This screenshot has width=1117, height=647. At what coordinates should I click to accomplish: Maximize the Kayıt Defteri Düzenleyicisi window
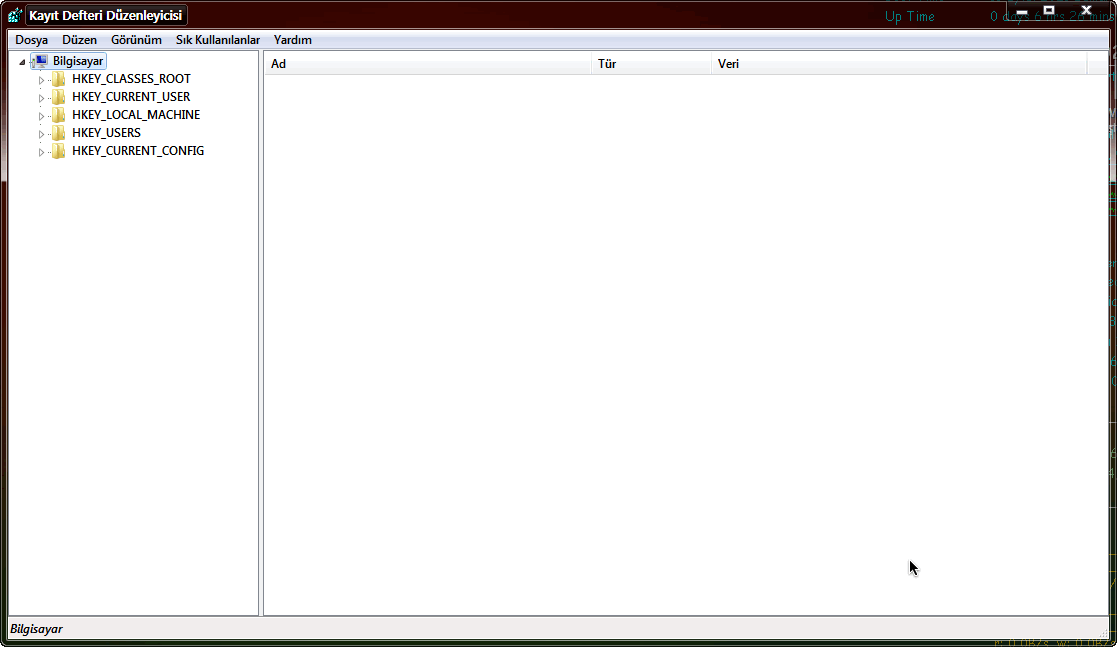pos(1049,11)
